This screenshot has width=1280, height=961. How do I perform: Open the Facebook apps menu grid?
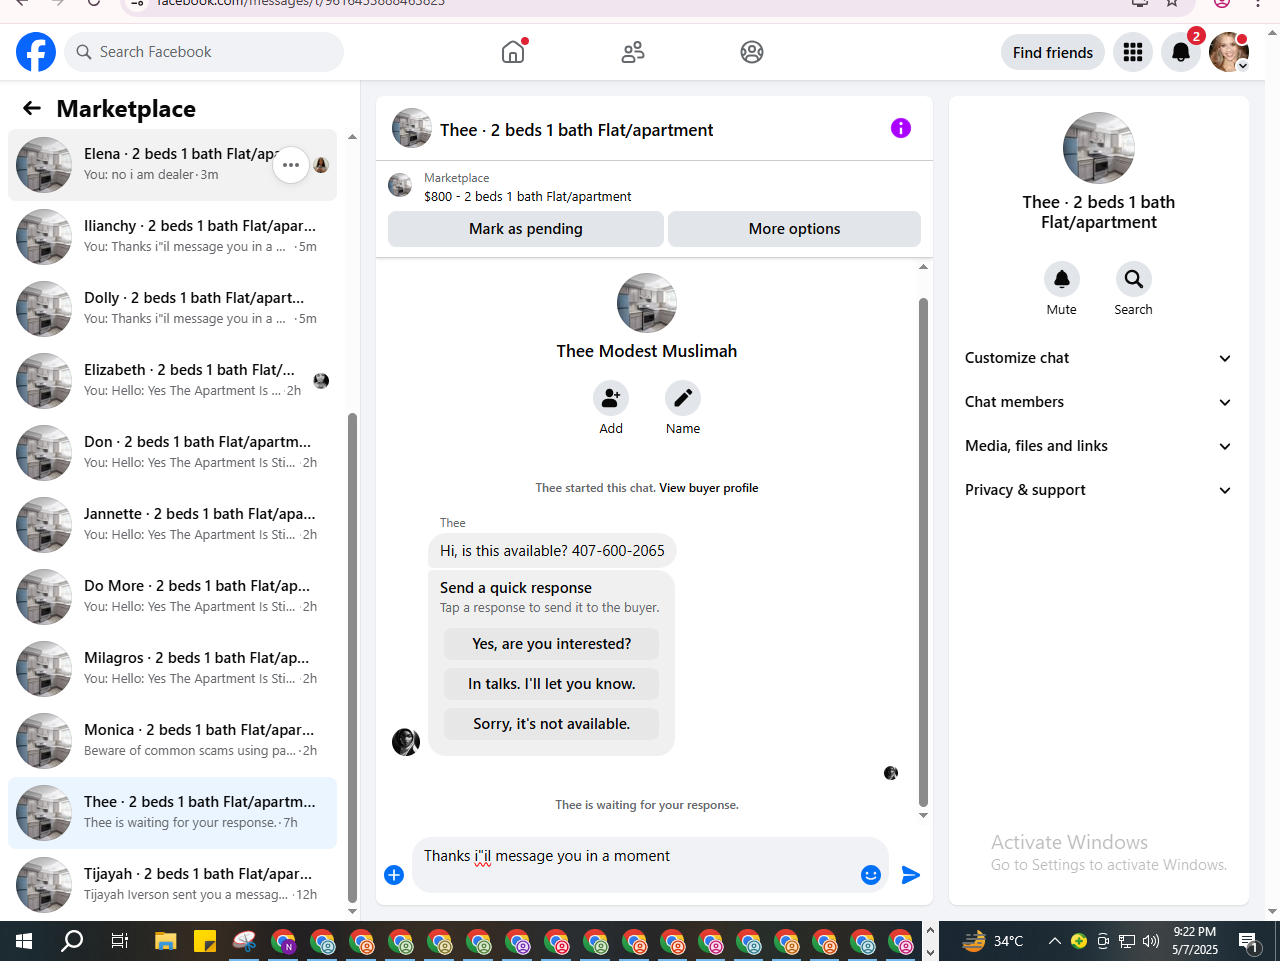coord(1133,52)
